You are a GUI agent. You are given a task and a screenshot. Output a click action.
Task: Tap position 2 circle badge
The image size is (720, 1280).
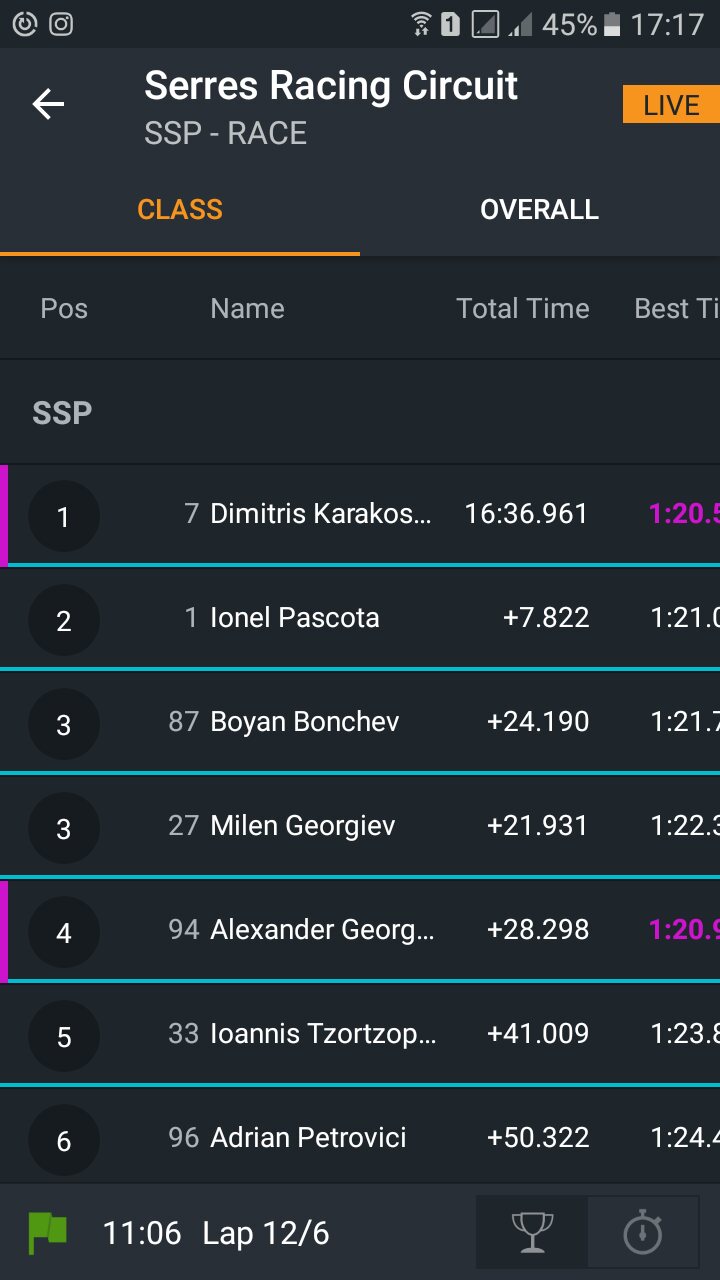pos(64,621)
